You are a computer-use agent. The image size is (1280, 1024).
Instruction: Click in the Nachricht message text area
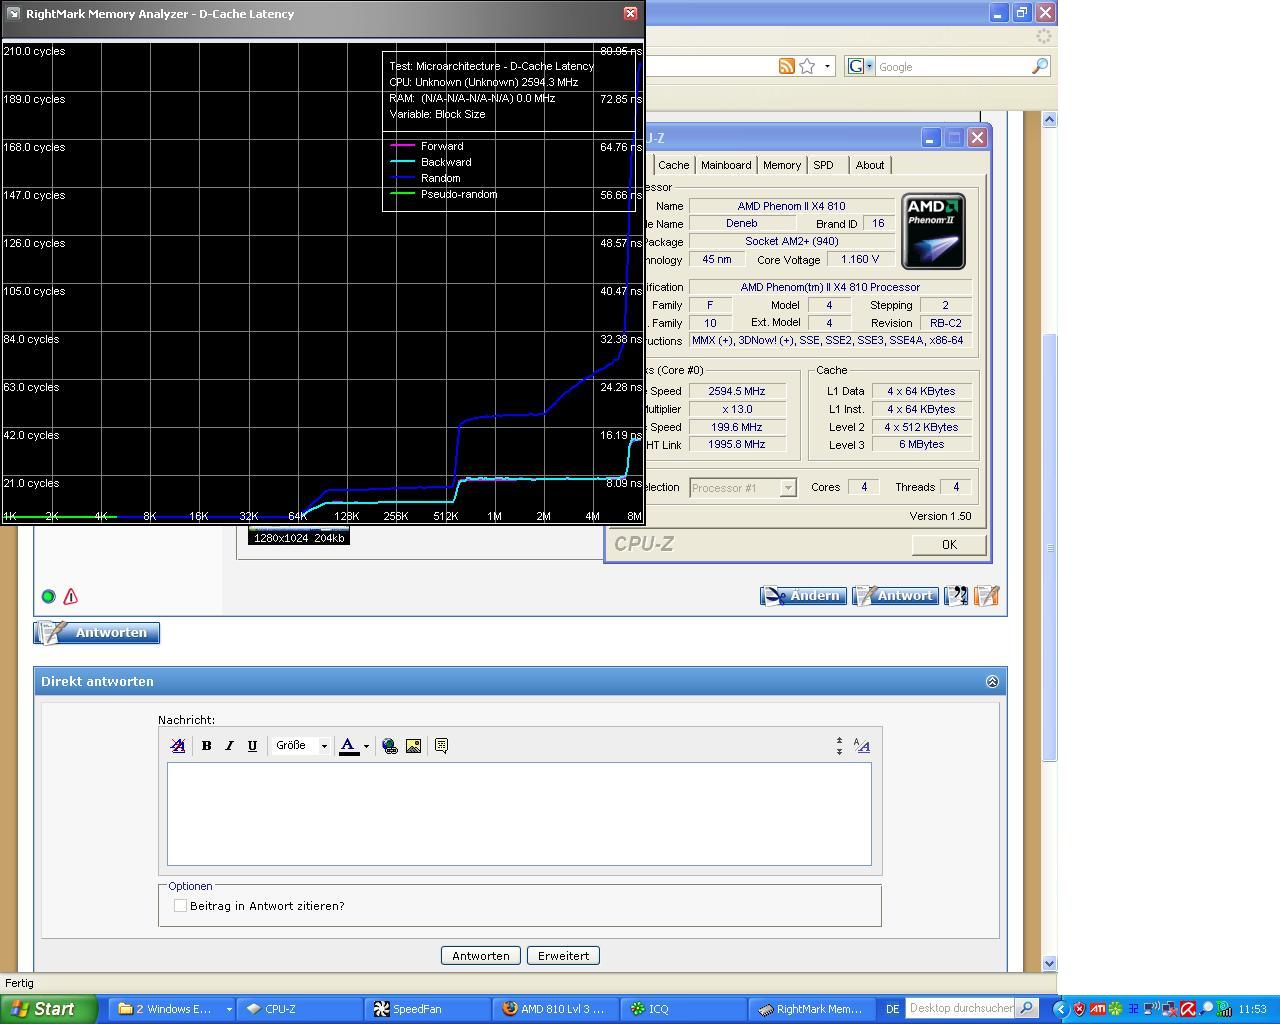519,814
